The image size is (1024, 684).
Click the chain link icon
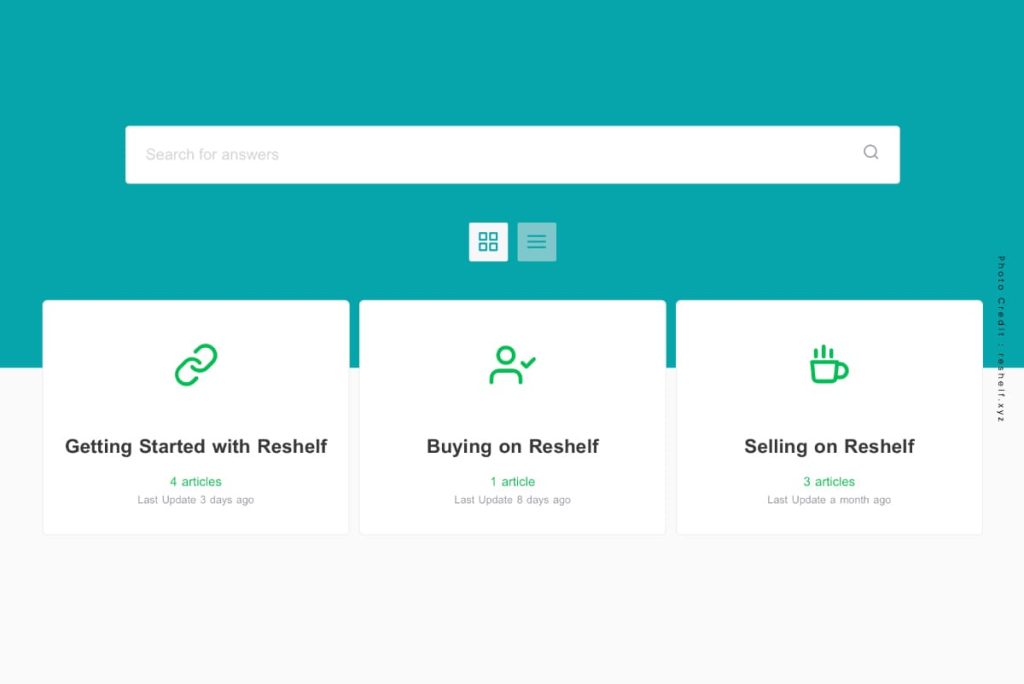point(196,365)
